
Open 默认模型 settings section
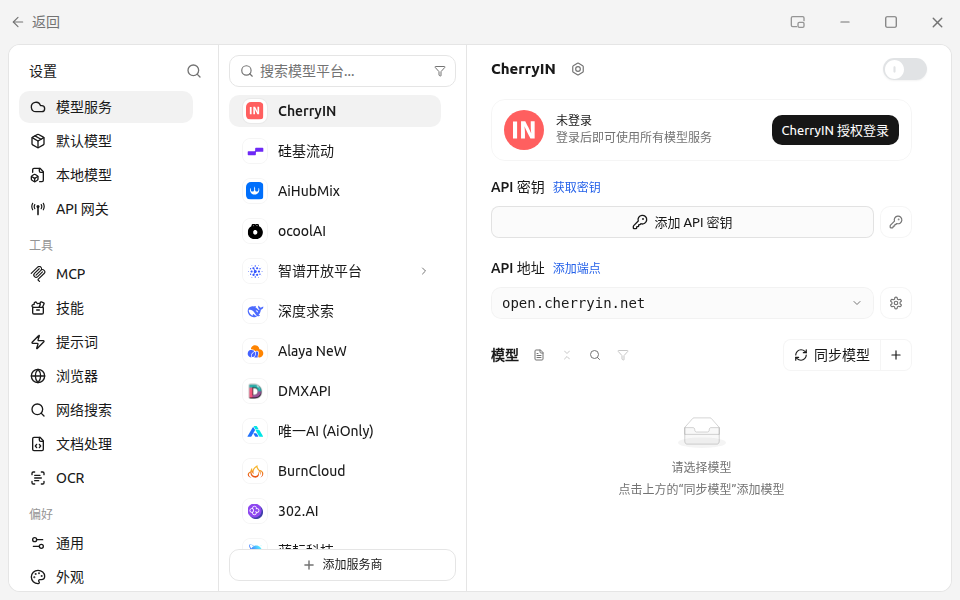coord(106,141)
